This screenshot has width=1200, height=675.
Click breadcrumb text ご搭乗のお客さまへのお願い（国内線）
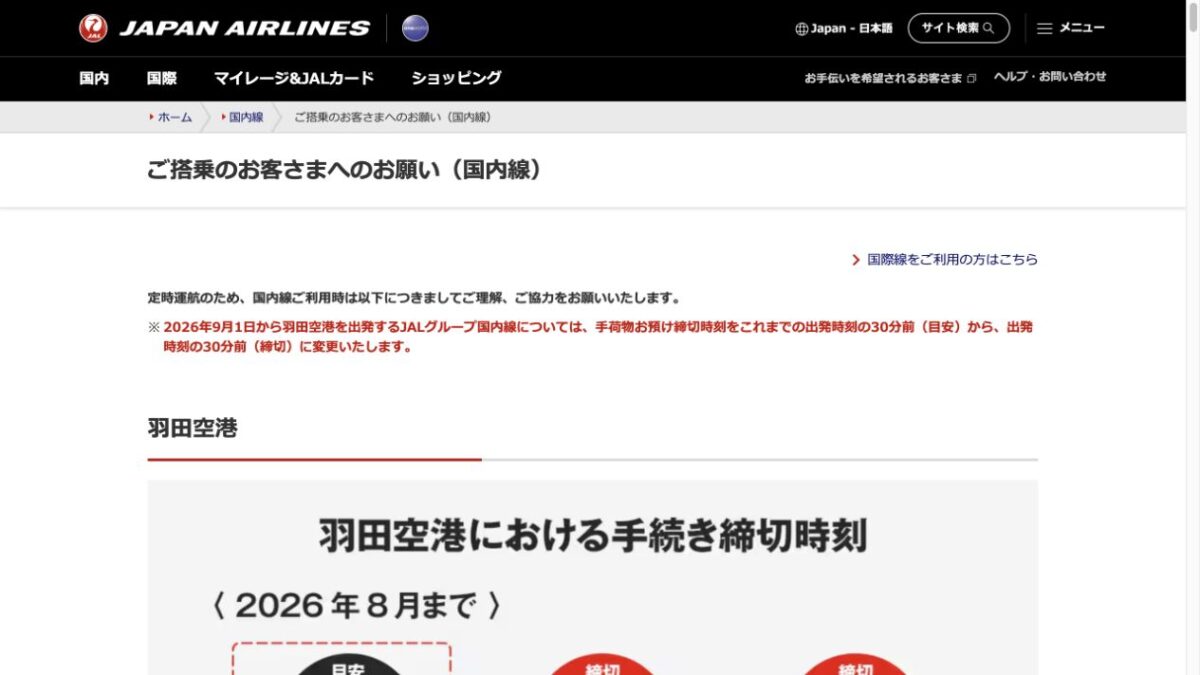(x=393, y=117)
